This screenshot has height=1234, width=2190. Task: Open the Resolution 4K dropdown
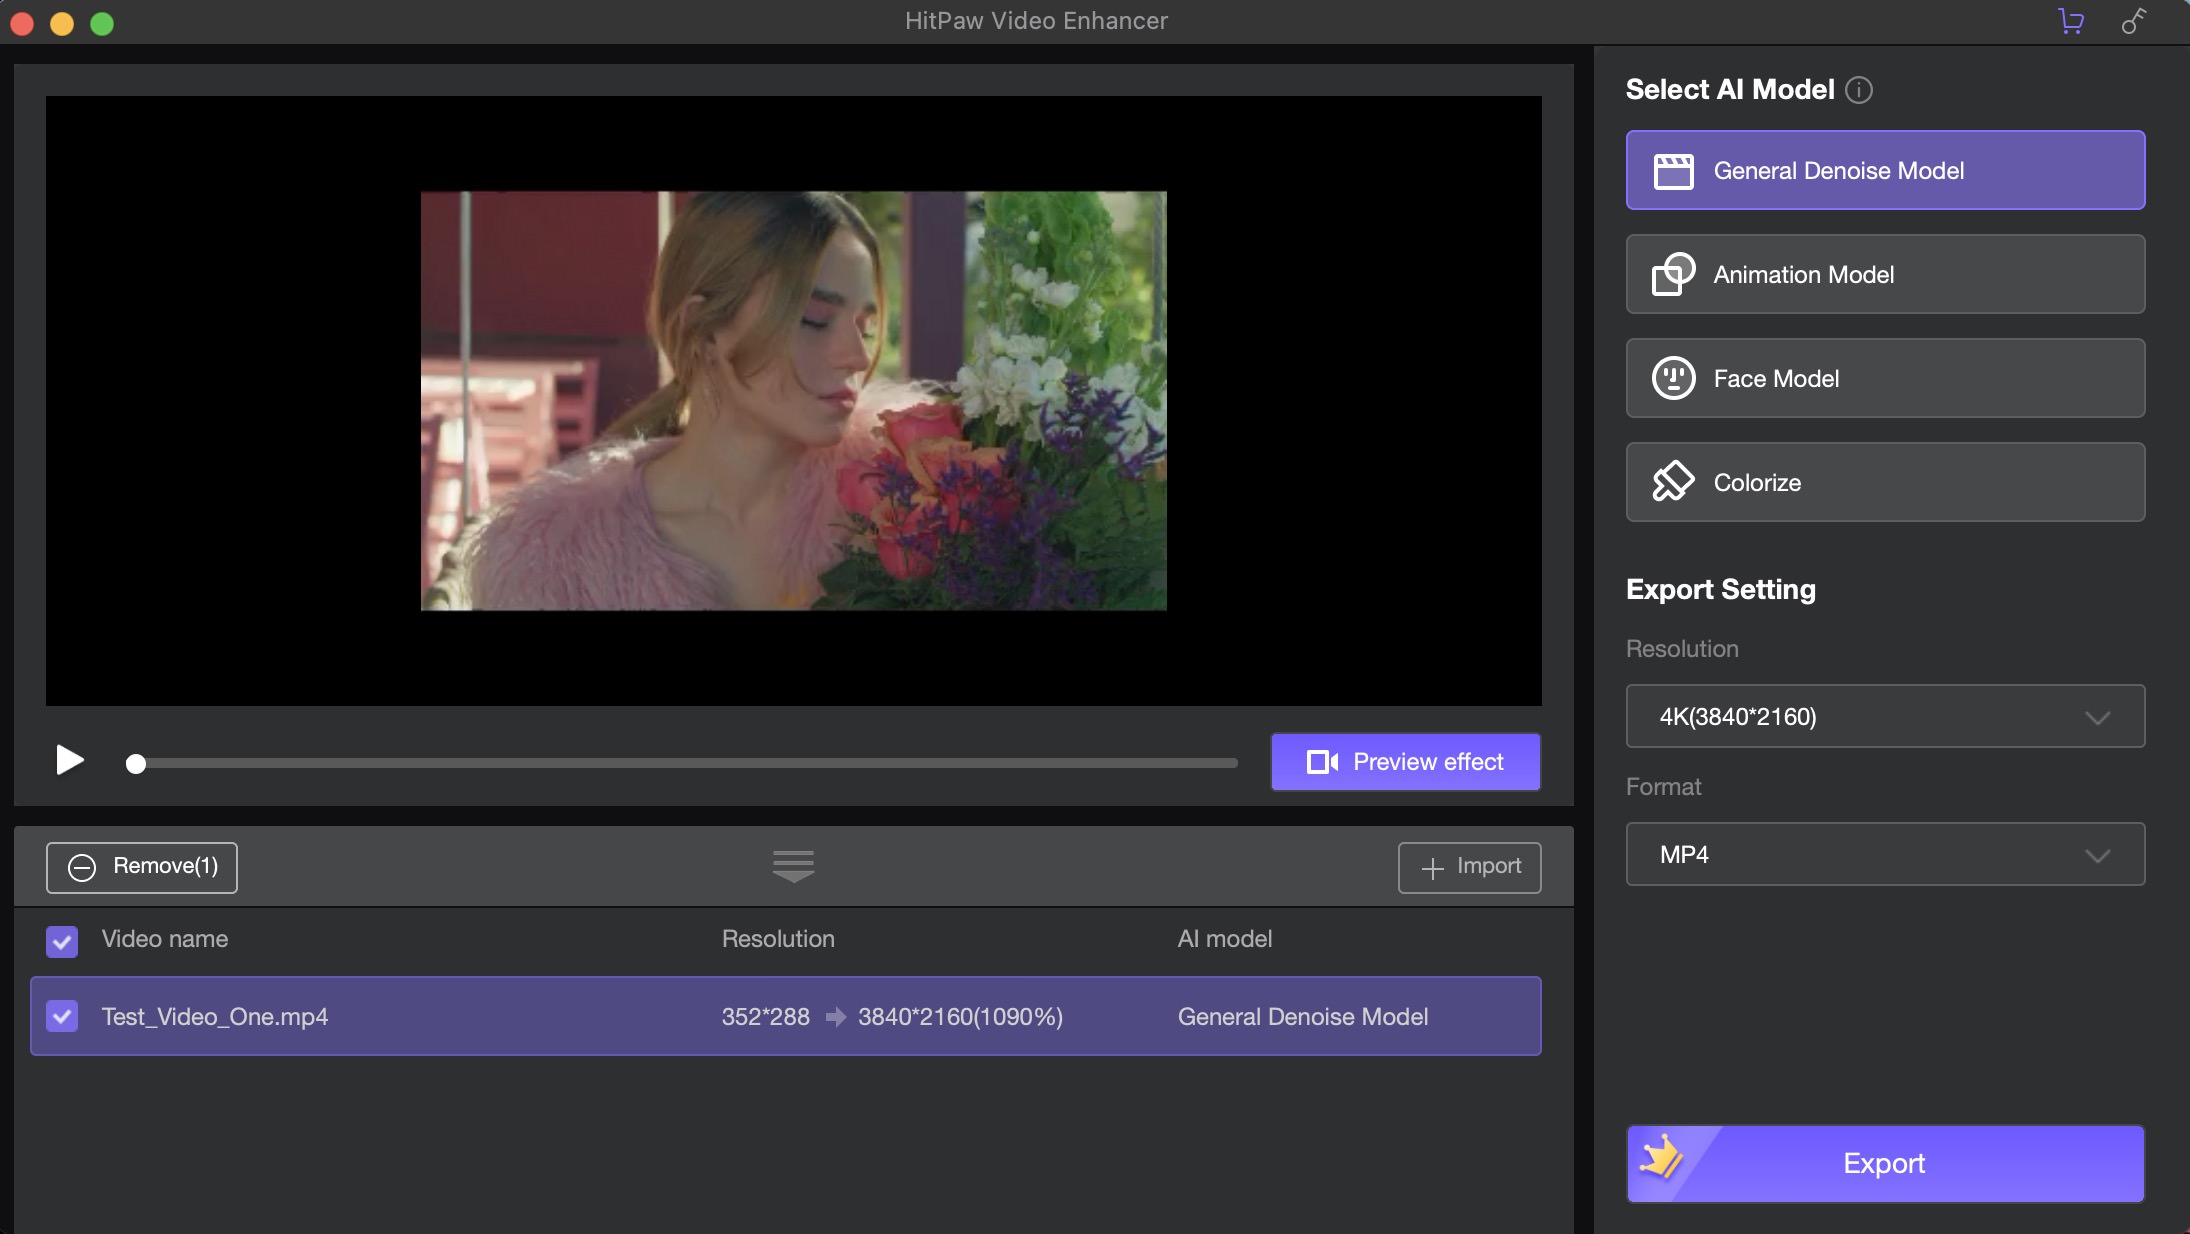pos(1885,716)
